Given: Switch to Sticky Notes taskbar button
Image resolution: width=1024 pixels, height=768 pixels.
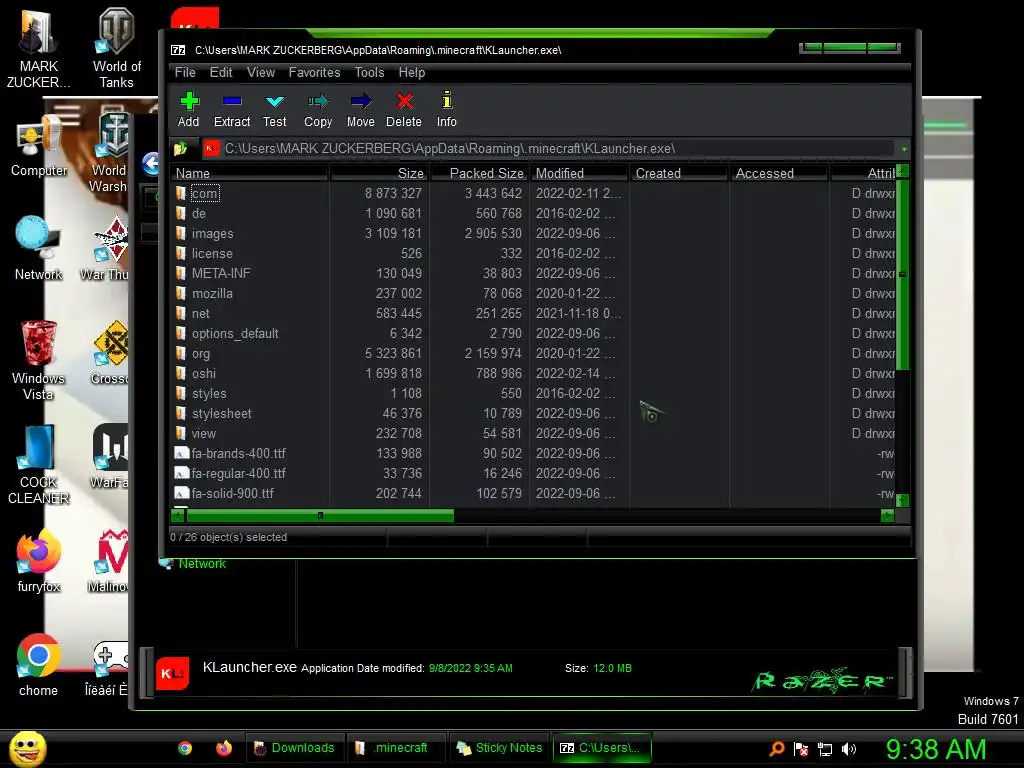Looking at the screenshot, I should click(x=500, y=748).
